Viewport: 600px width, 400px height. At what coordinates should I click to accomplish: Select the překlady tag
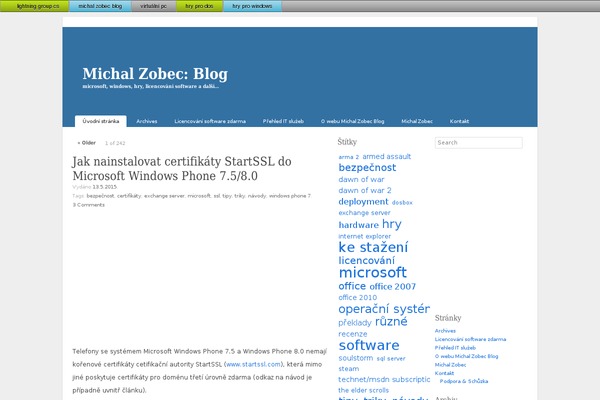coord(355,323)
